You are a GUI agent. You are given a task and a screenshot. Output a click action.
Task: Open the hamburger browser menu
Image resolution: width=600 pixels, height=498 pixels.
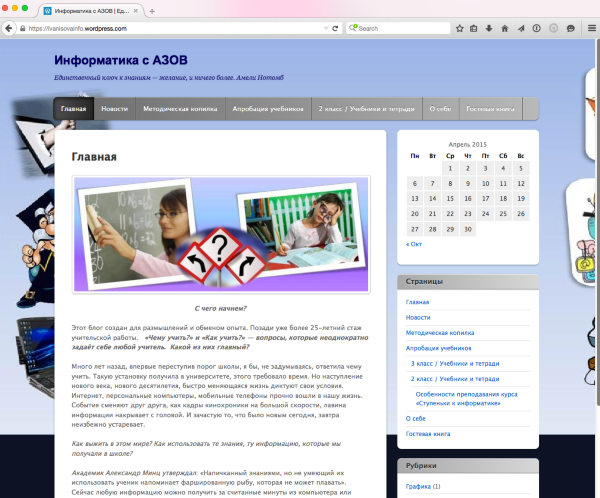(x=590, y=28)
